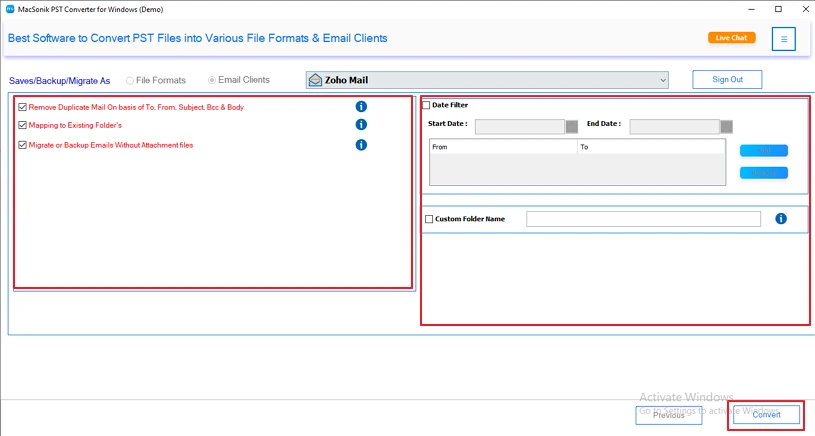Click the Convert button
The height and width of the screenshot is (436, 815).
point(766,415)
